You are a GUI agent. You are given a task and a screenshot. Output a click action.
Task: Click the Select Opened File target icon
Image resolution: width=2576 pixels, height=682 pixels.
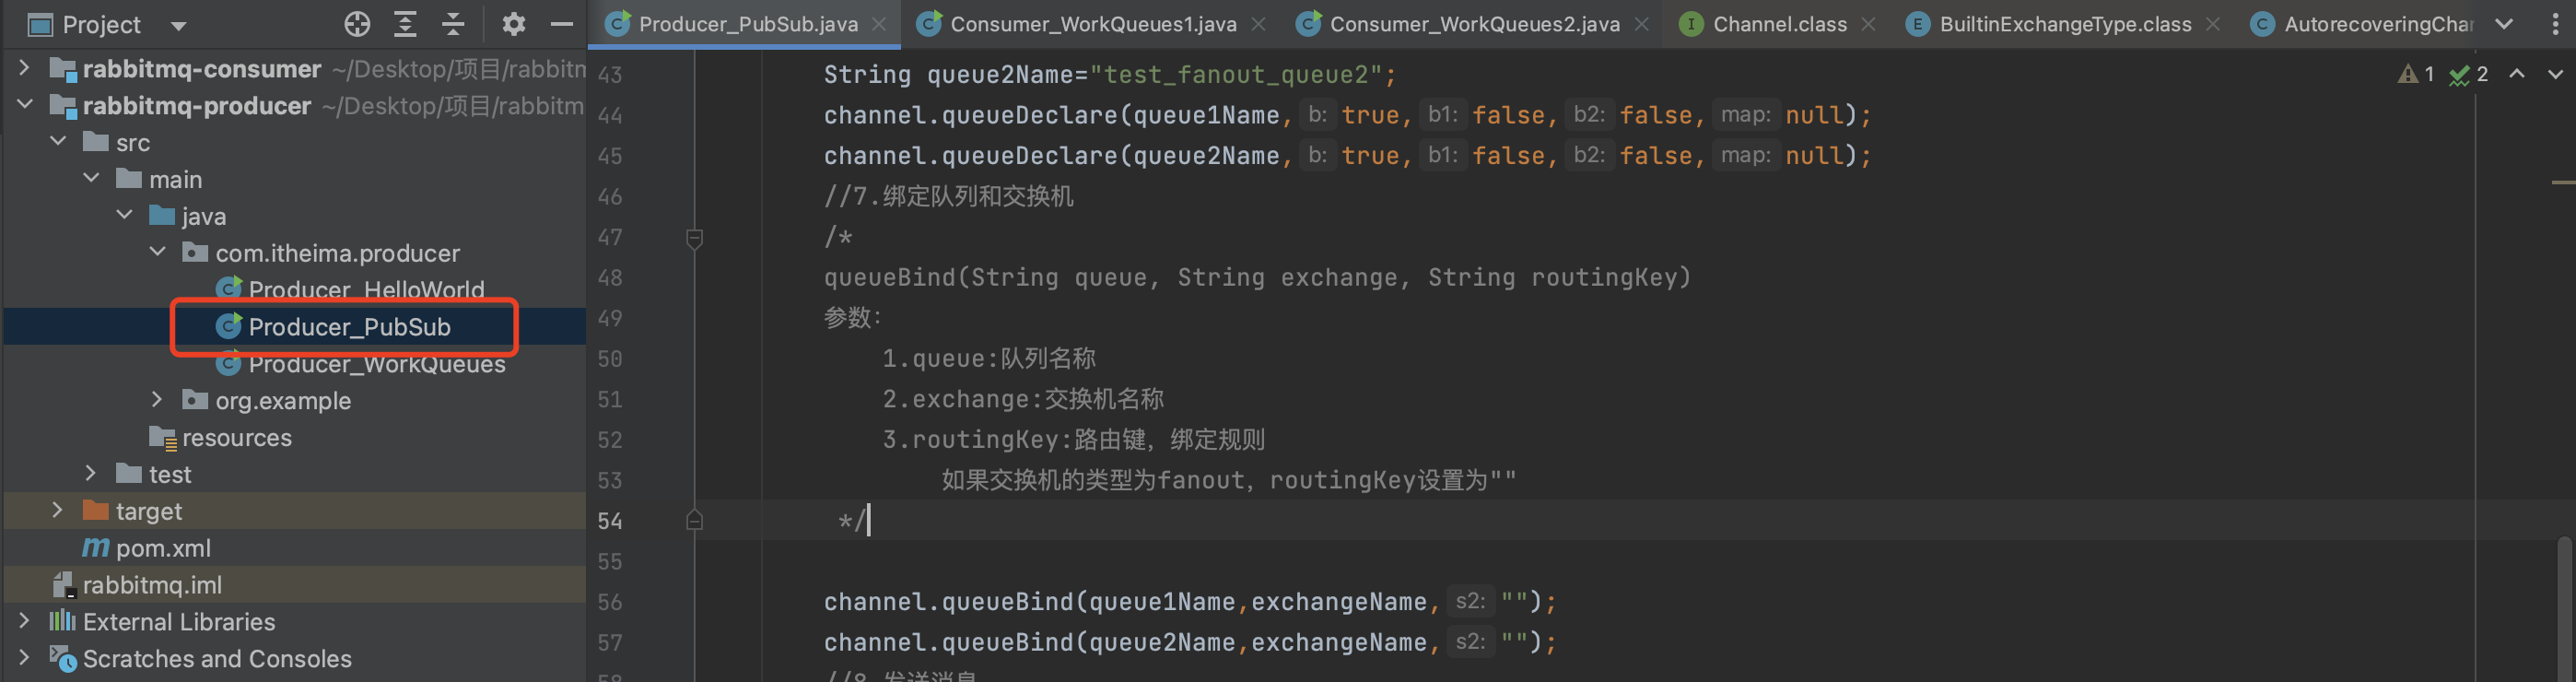pyautogui.click(x=357, y=24)
